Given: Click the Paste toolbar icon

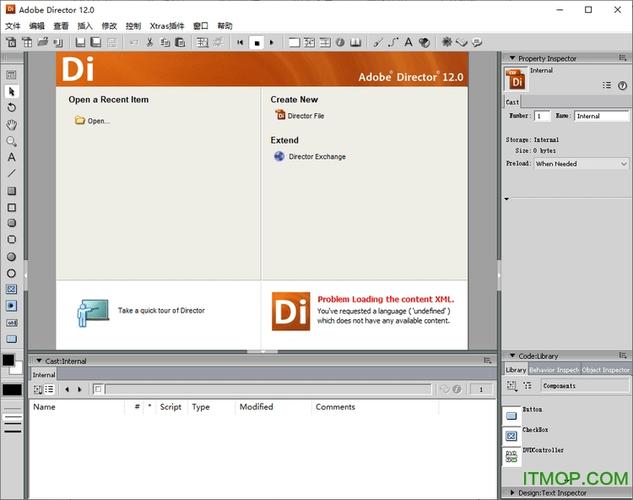Looking at the screenshot, I should [x=180, y=42].
